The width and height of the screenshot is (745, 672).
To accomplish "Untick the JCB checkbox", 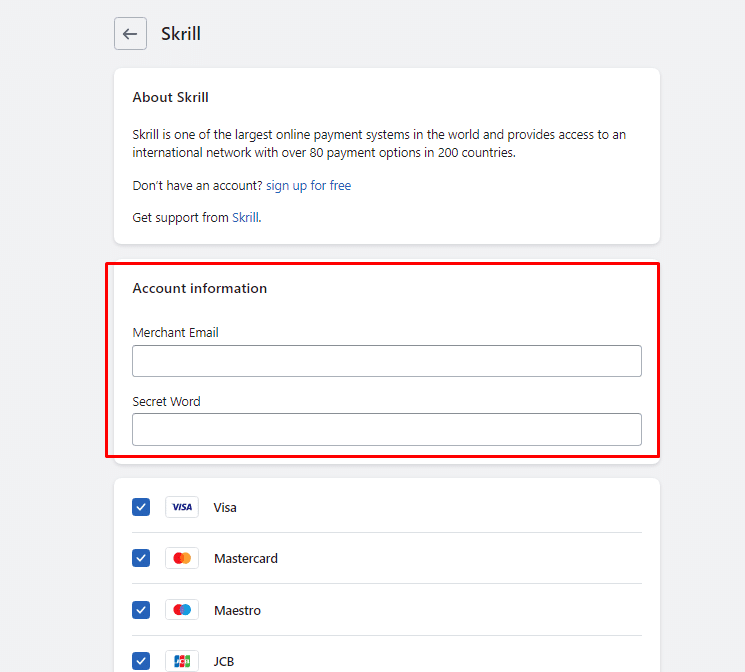I will point(141,661).
